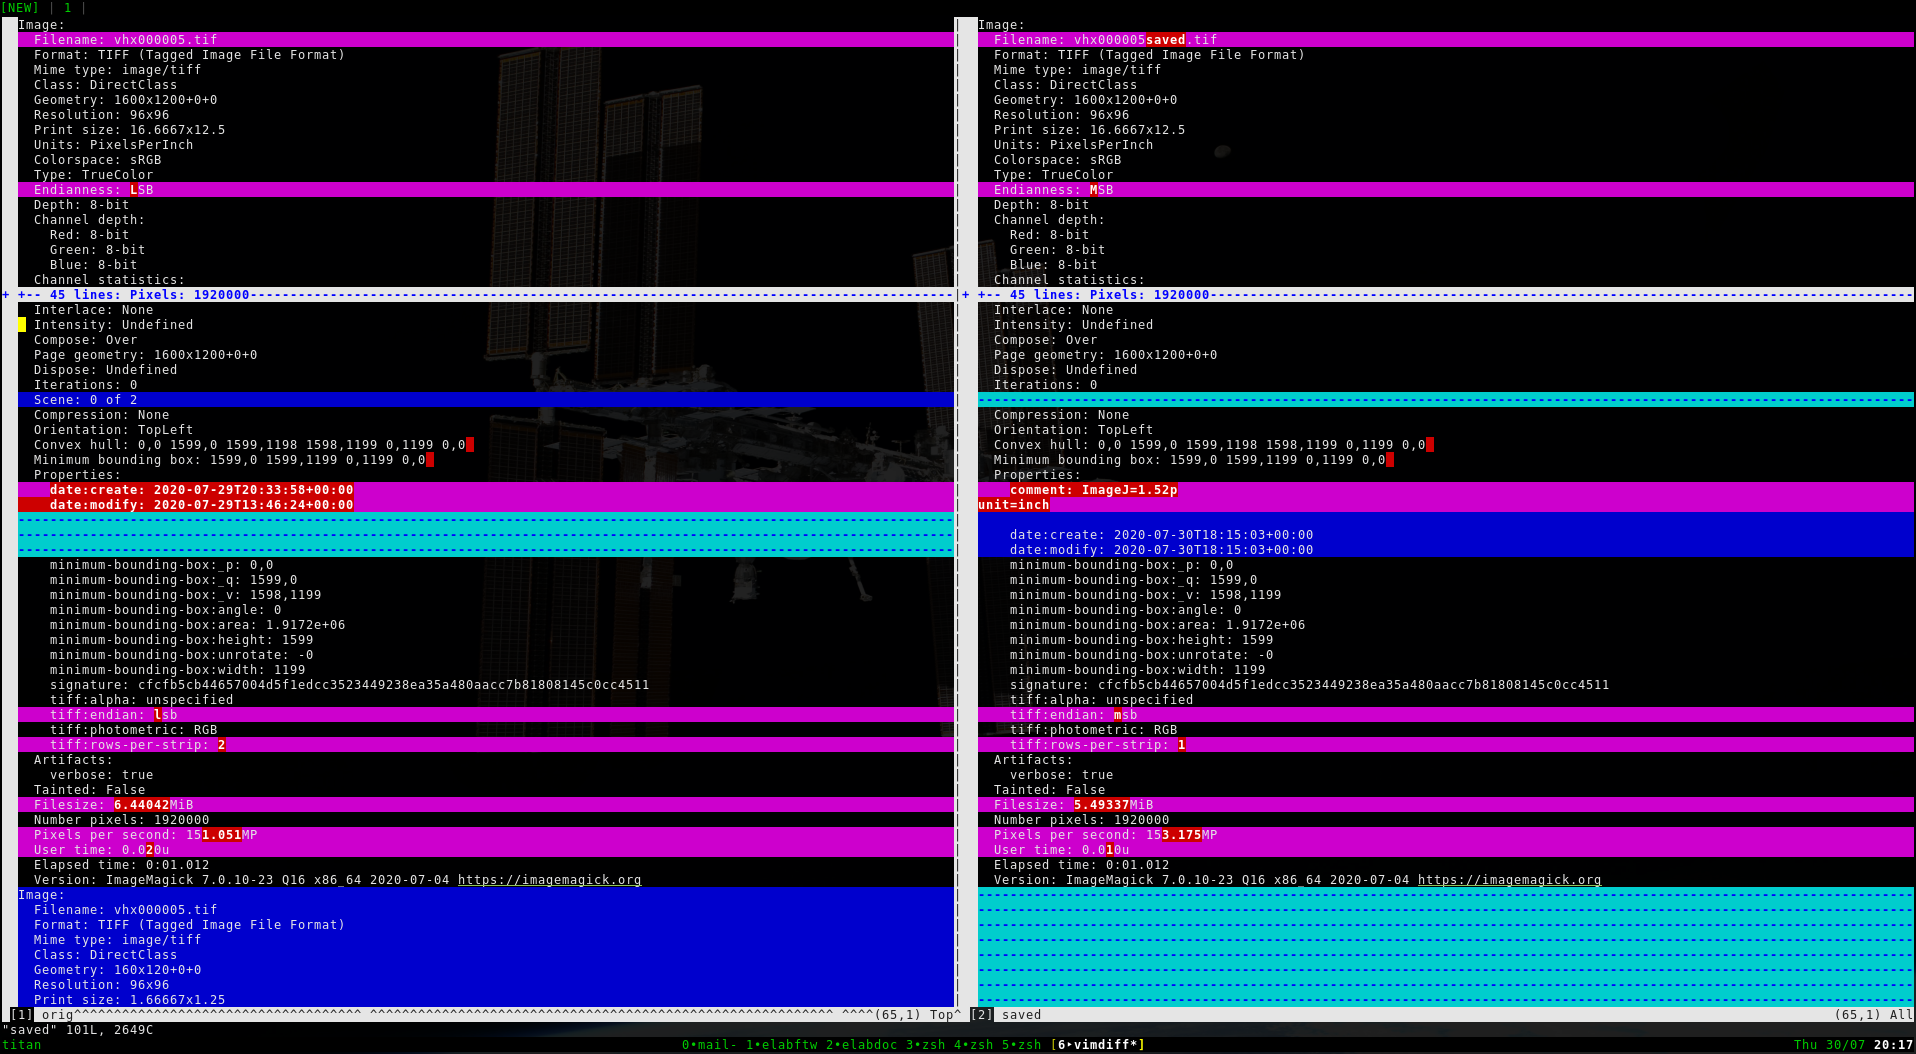Open the imagemagick.org link in the left pane
Viewport: 1916px width, 1054px height.
click(548, 879)
